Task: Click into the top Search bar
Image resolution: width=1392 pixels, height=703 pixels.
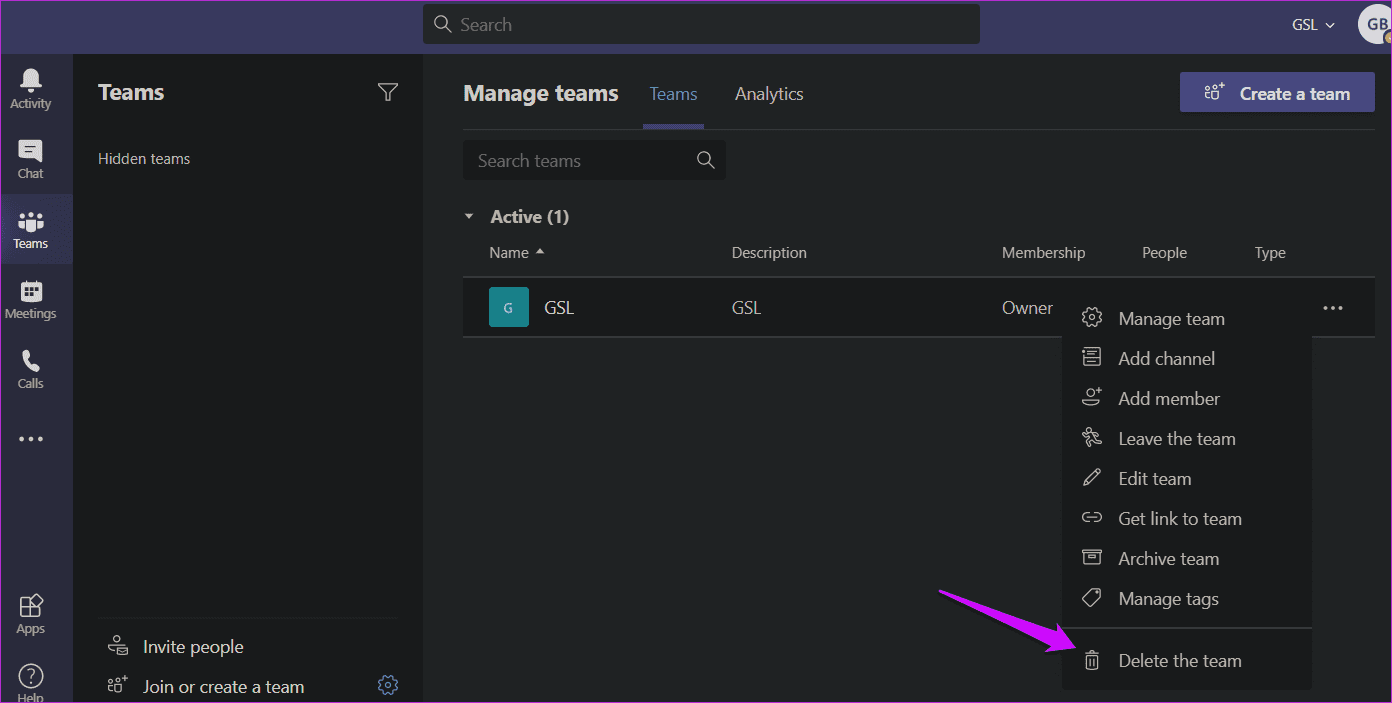Action: coord(701,24)
